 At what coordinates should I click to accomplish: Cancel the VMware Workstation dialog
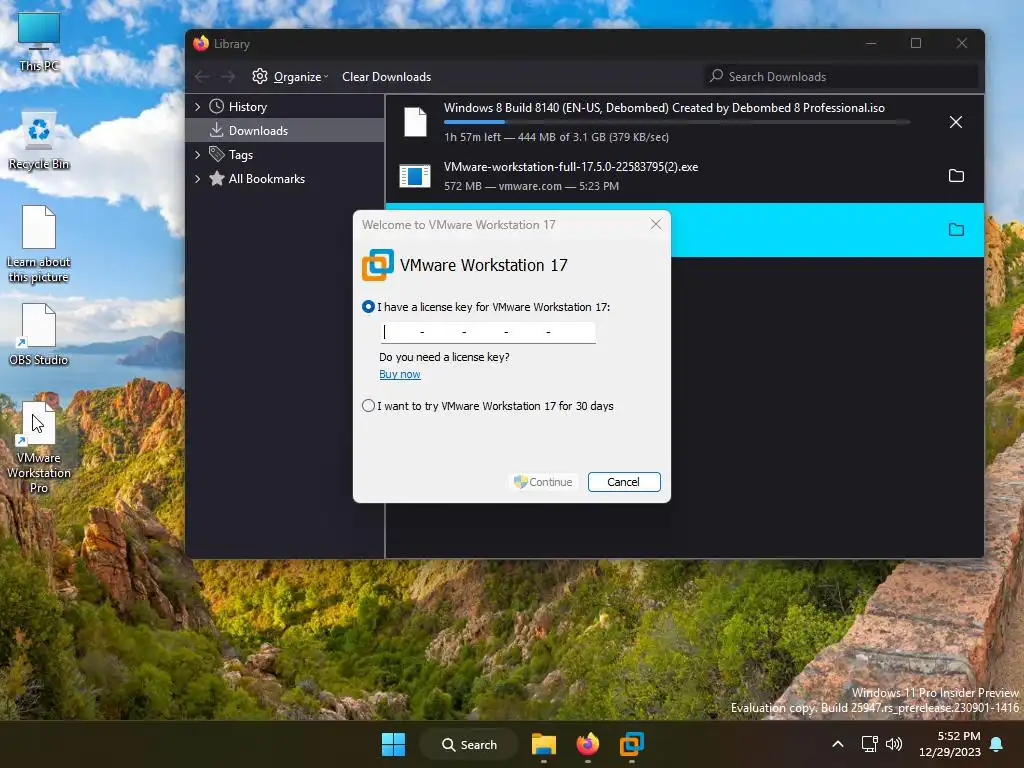(624, 482)
